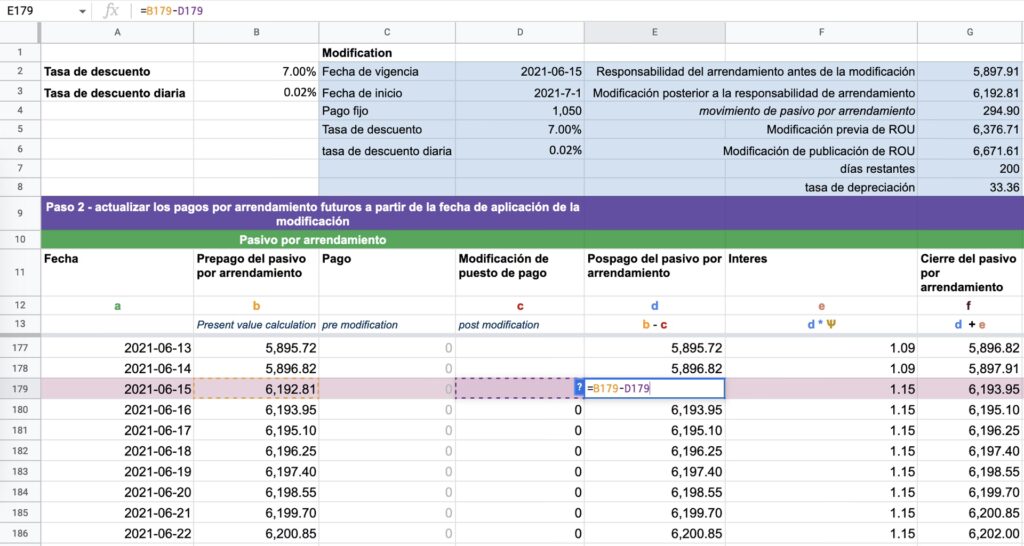Open the Name box dropdown arrow
The width and height of the screenshot is (1024, 546).
click(81, 11)
